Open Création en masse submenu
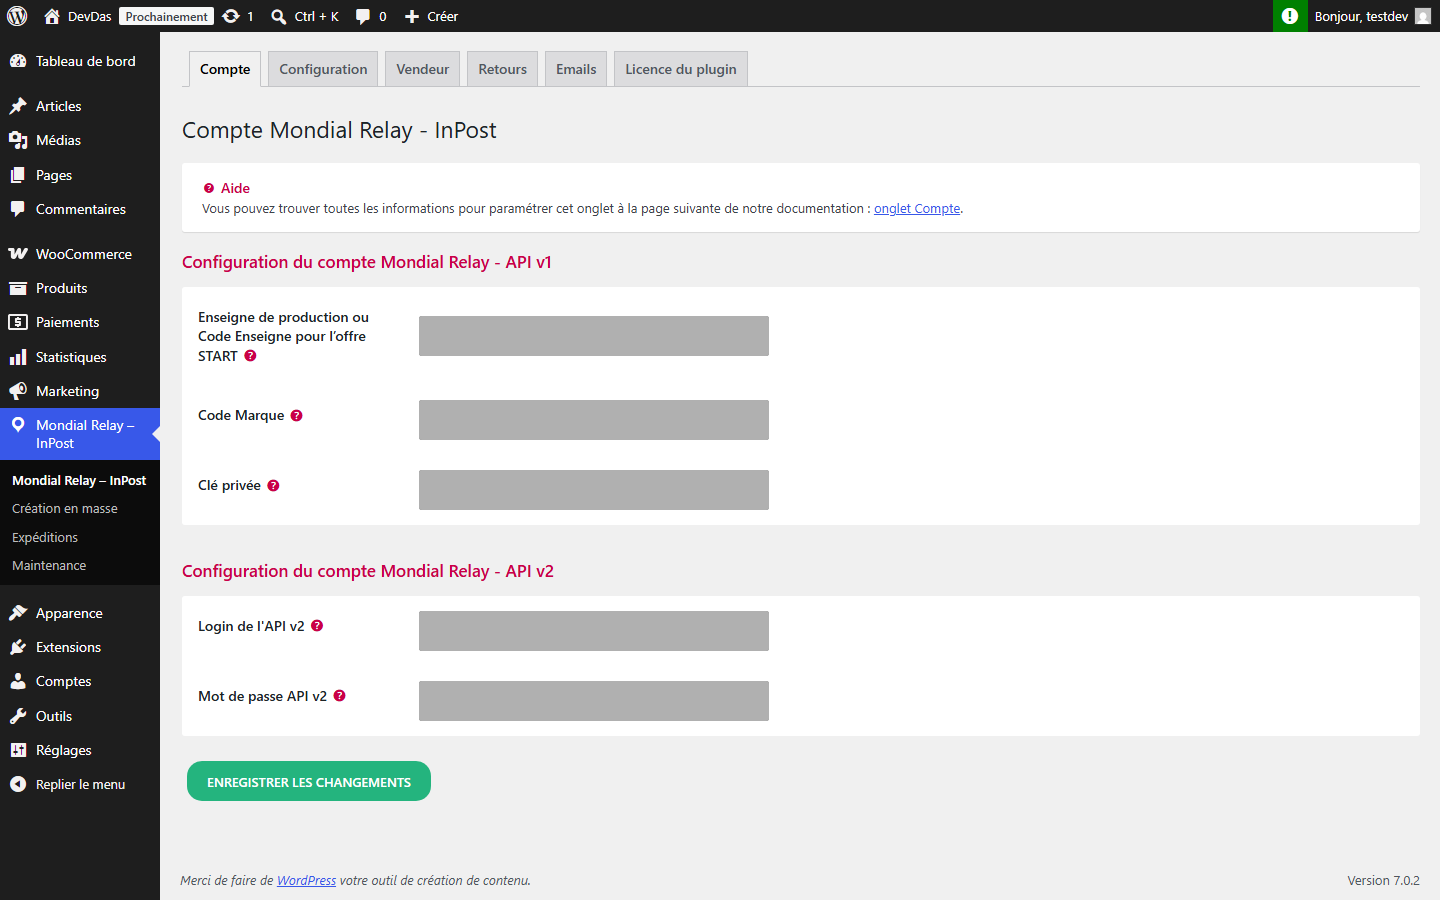Image resolution: width=1440 pixels, height=900 pixels. coord(65,509)
